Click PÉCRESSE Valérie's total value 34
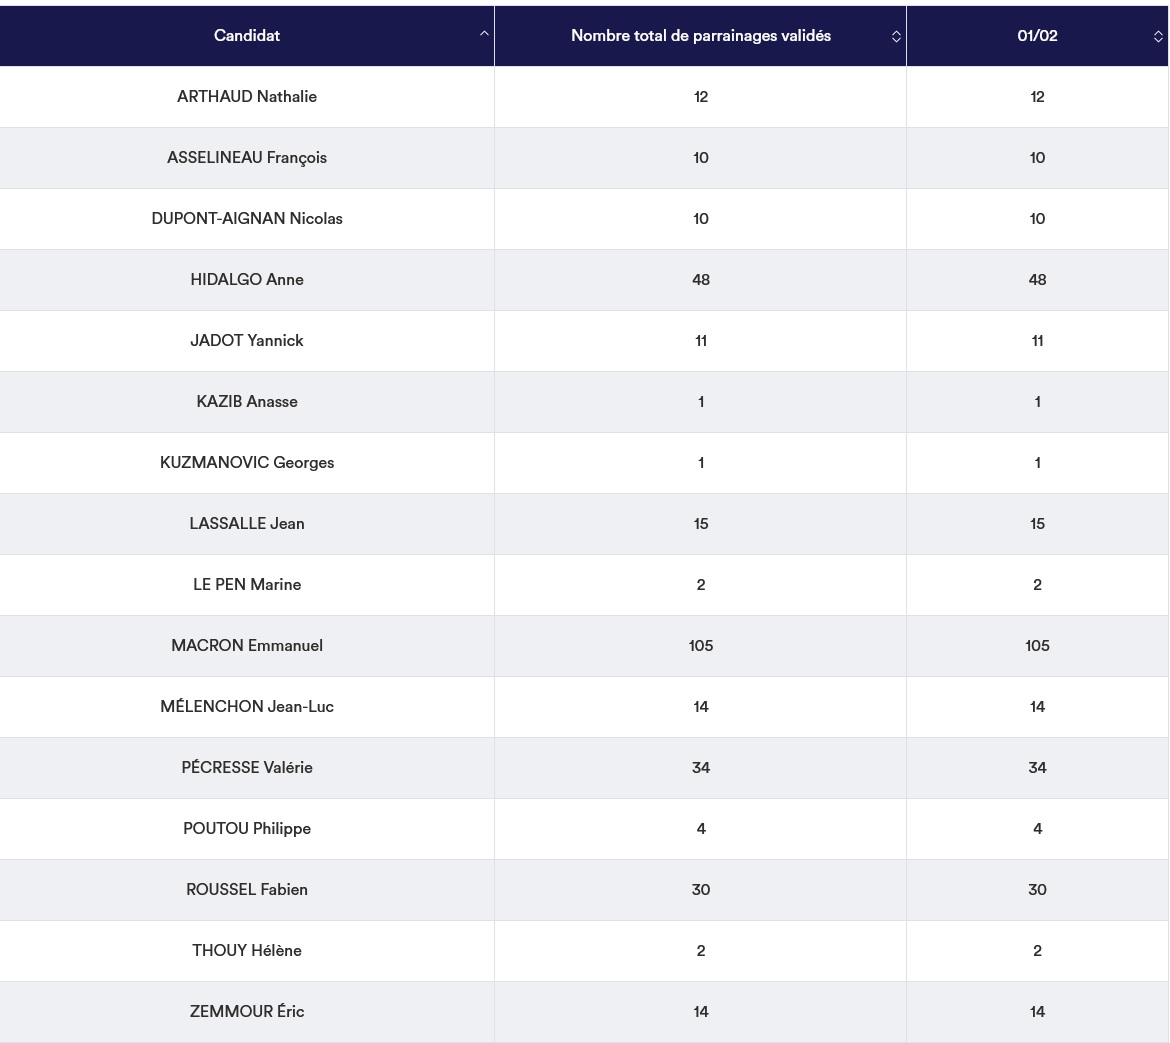This screenshot has width=1170, height=1043. 700,768
